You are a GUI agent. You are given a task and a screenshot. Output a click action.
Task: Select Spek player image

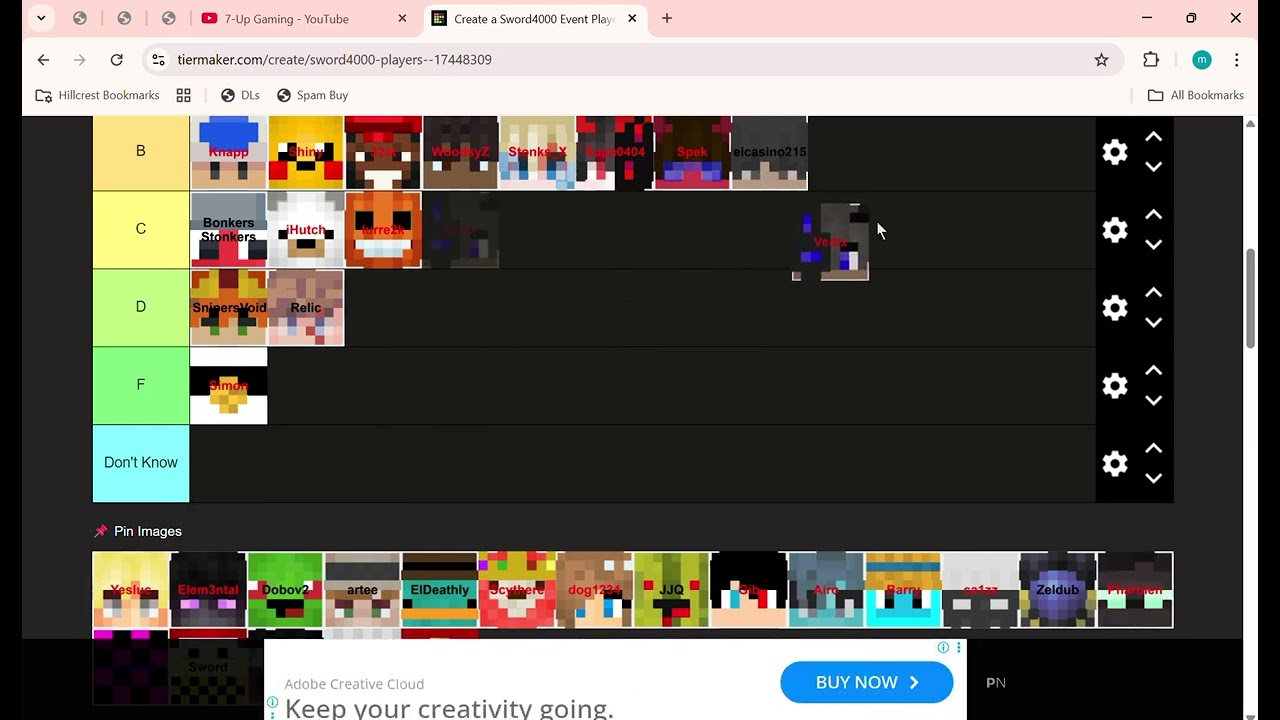[x=692, y=152]
